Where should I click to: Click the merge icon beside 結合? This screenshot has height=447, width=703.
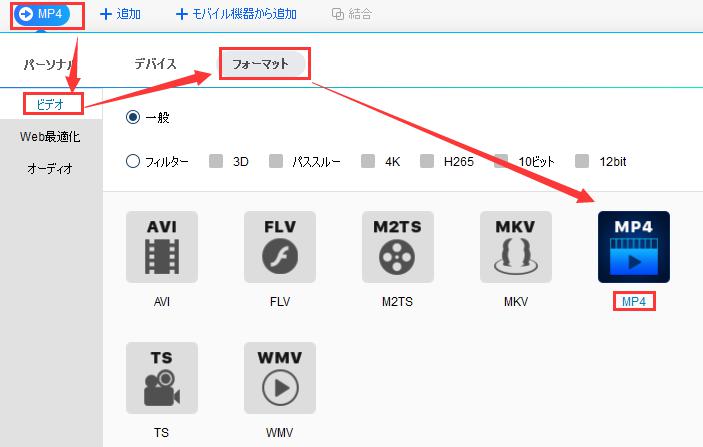tap(338, 14)
